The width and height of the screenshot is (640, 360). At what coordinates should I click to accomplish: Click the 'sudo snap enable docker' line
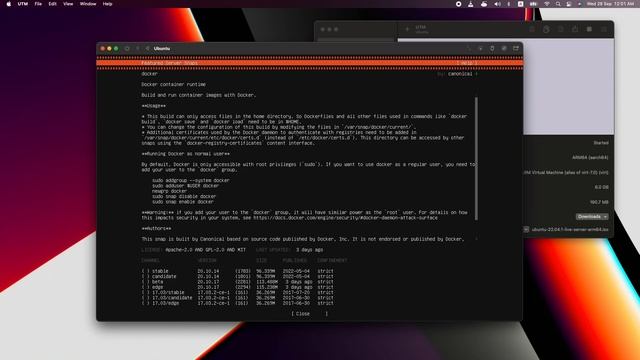(x=182, y=202)
